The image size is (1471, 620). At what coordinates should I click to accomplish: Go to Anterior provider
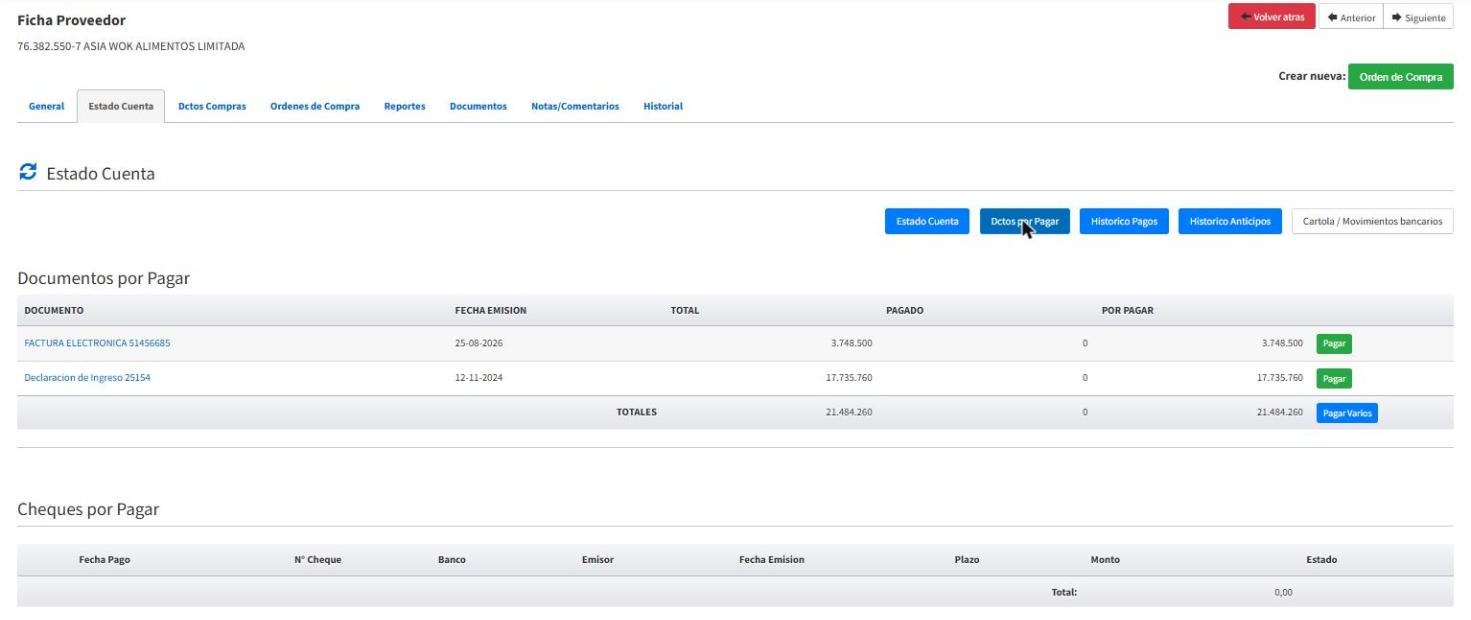click(x=1351, y=17)
